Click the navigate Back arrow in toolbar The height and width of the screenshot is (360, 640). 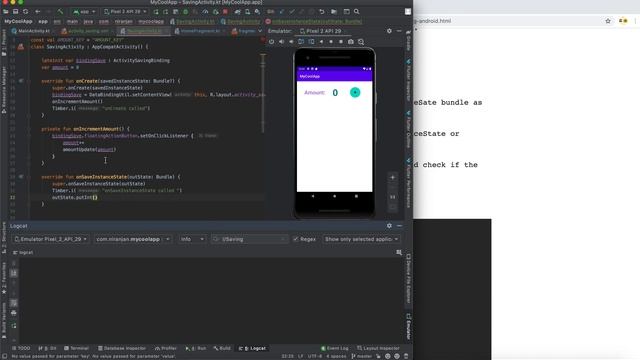click(38, 11)
